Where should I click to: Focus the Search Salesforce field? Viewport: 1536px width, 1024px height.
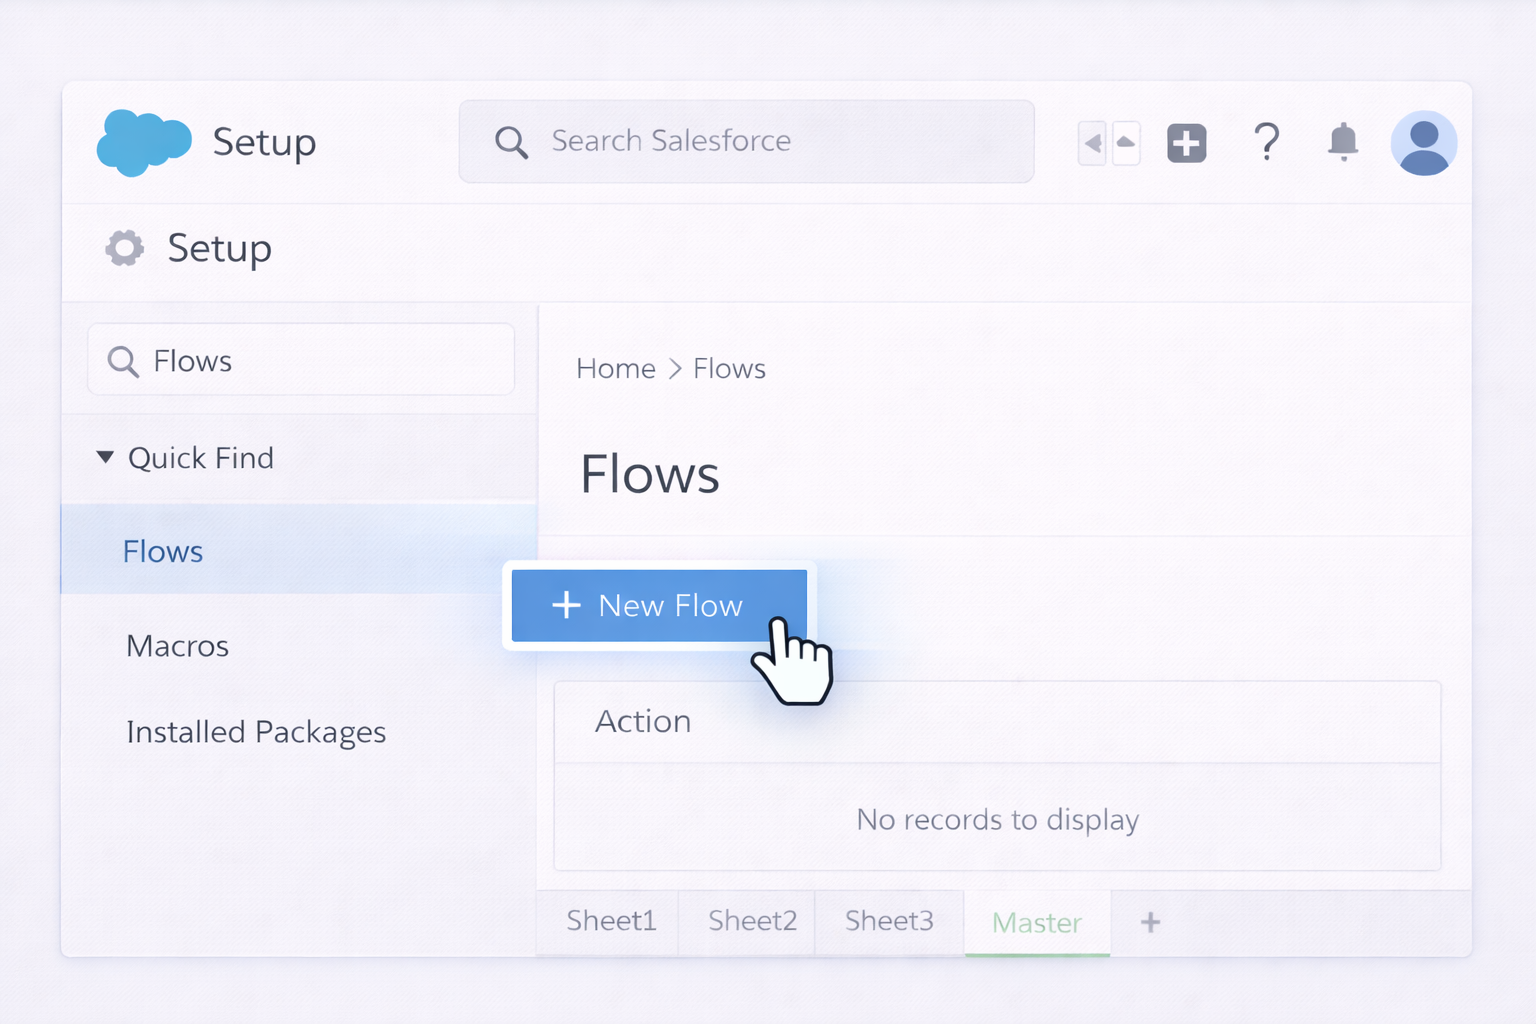click(x=746, y=141)
